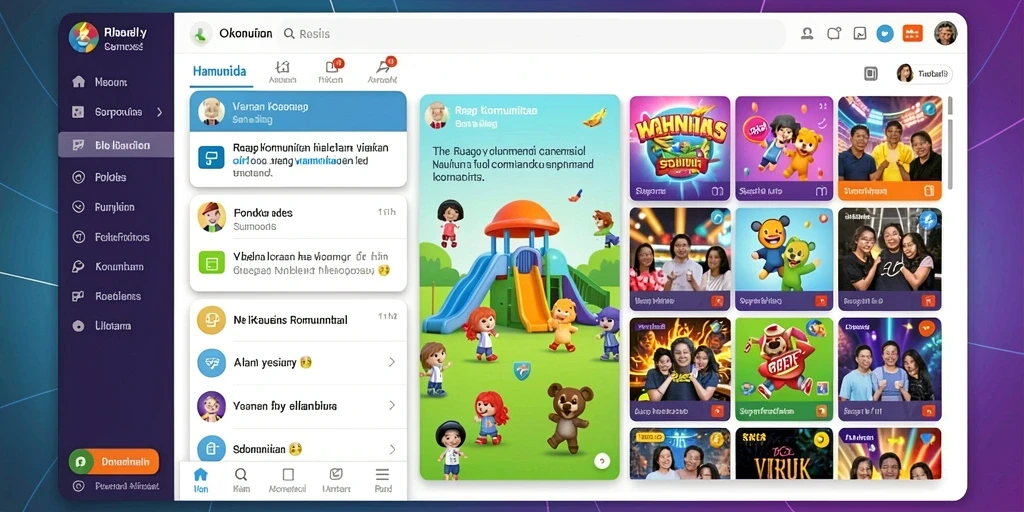
Task: Click the yellow bird icon on playground post
Action: [x=594, y=116]
